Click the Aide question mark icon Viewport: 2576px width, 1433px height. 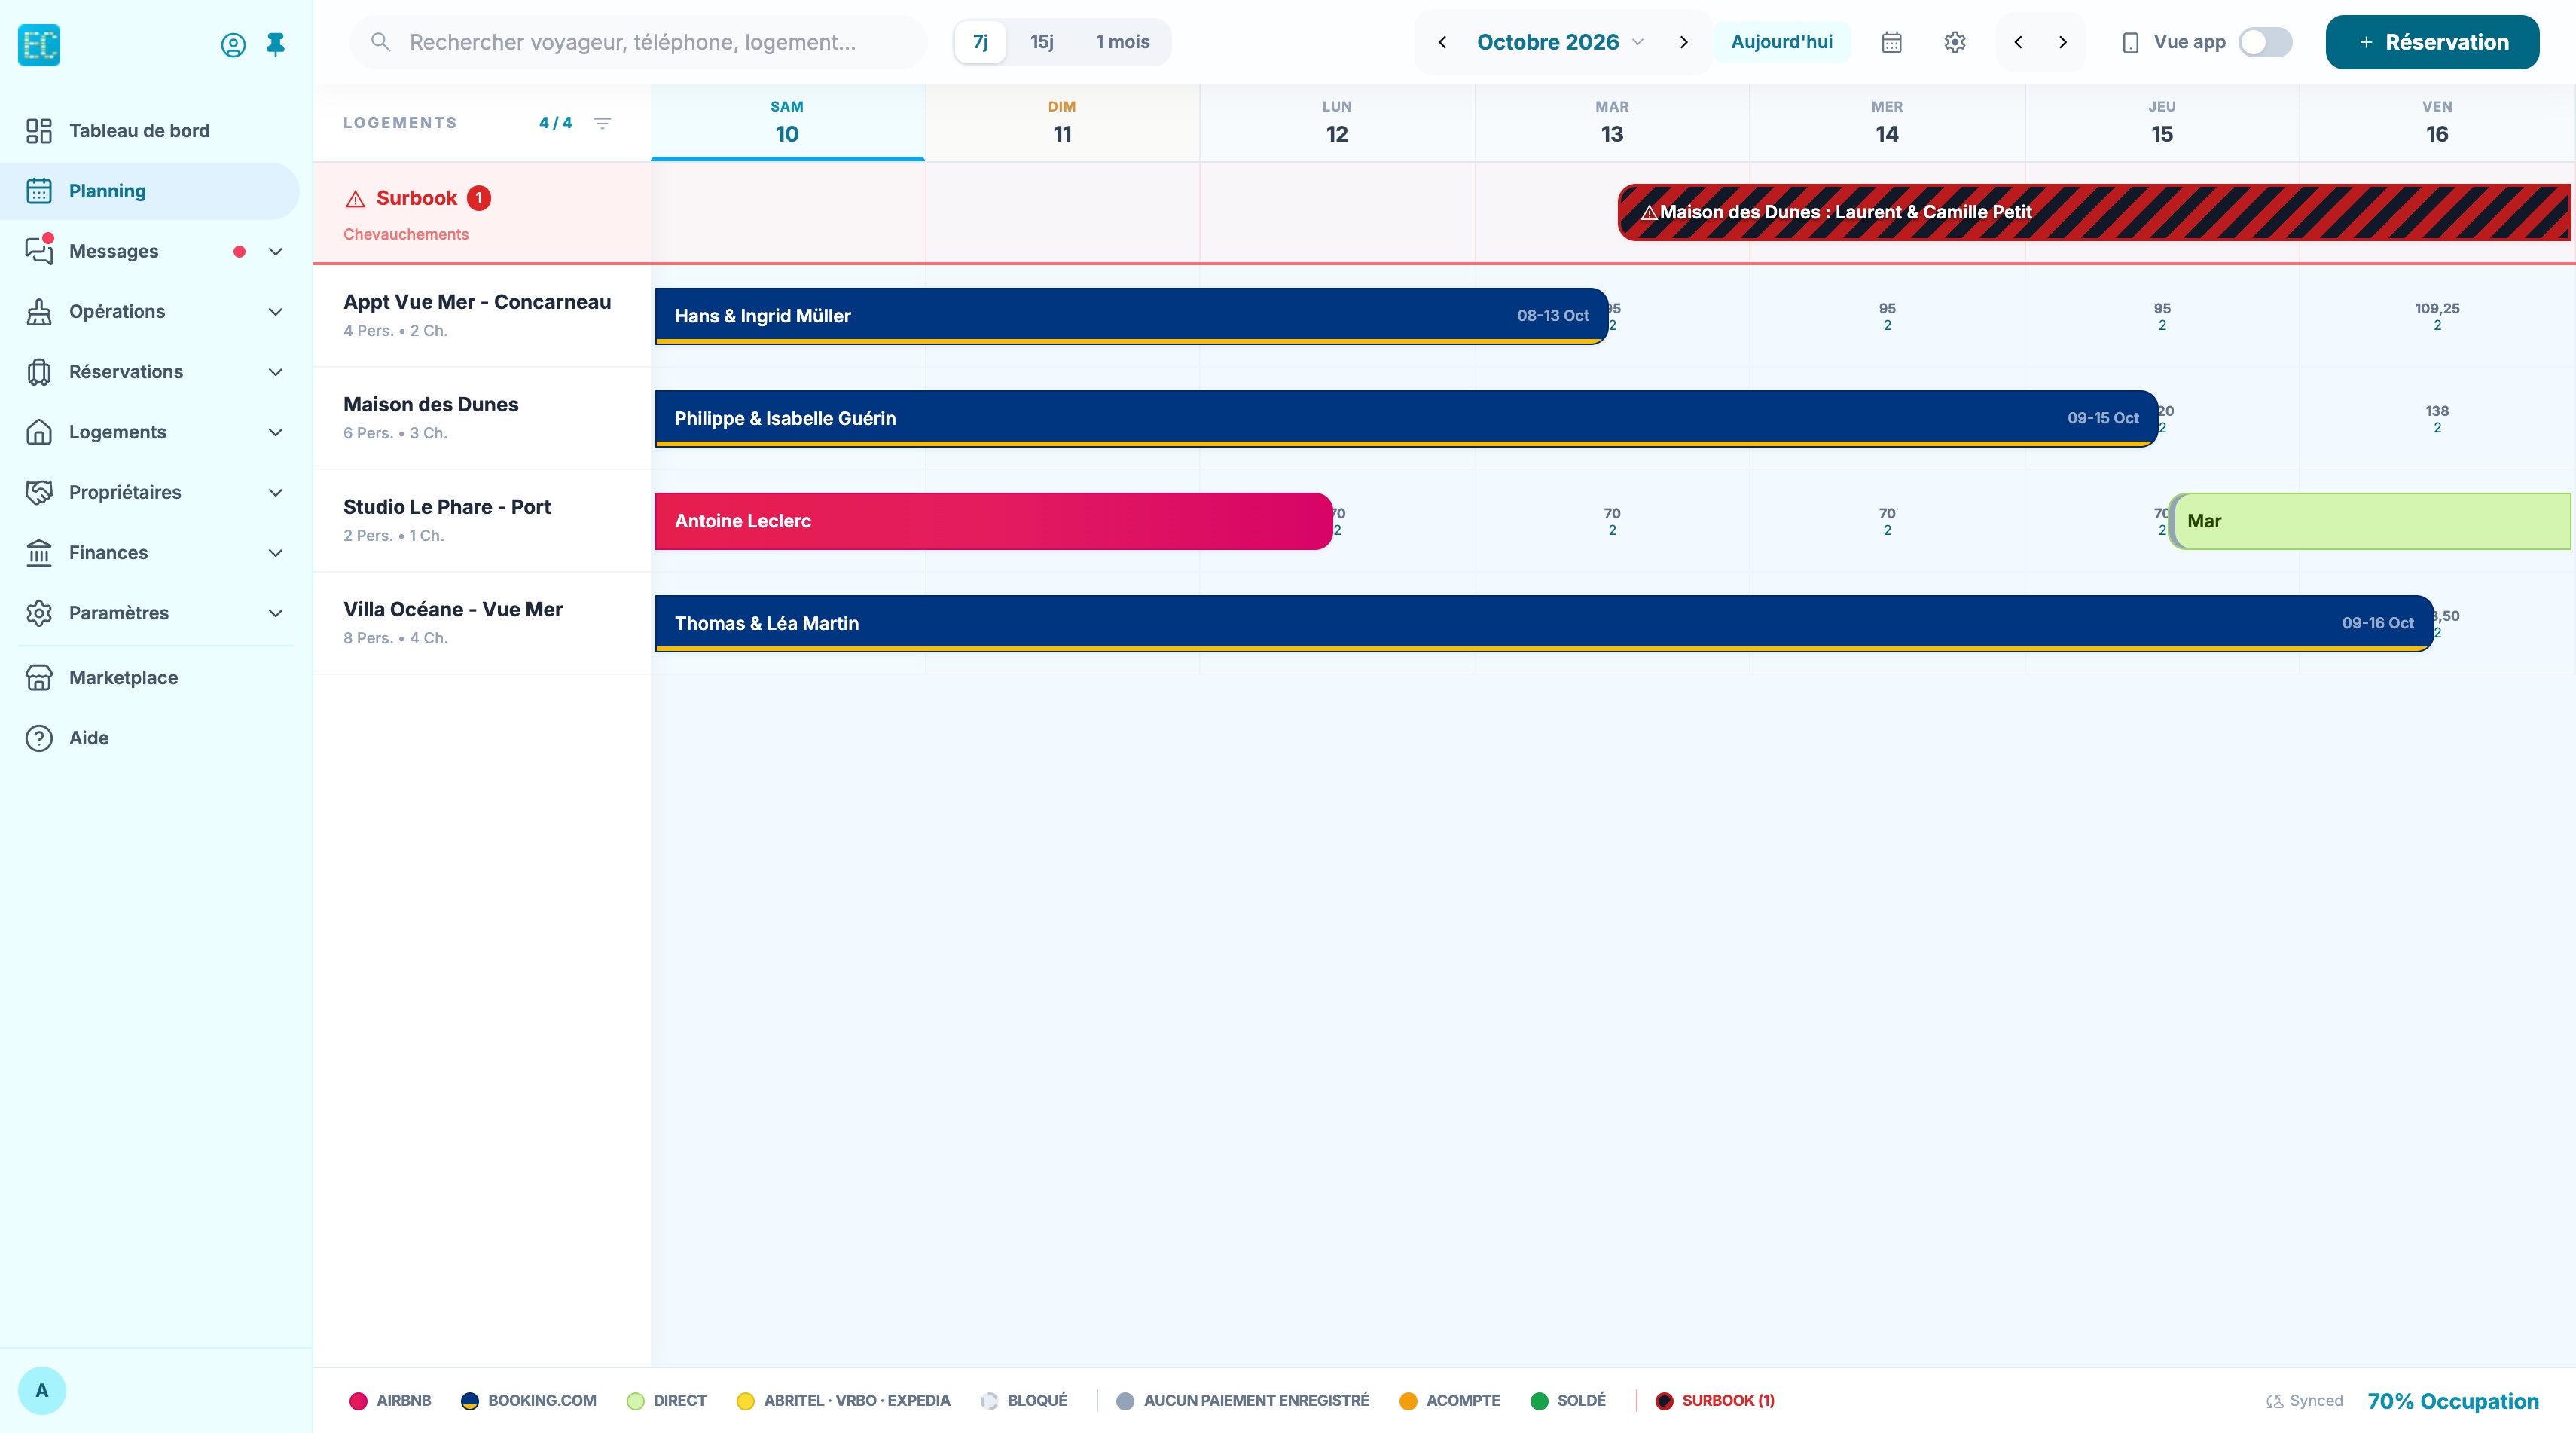click(x=39, y=738)
